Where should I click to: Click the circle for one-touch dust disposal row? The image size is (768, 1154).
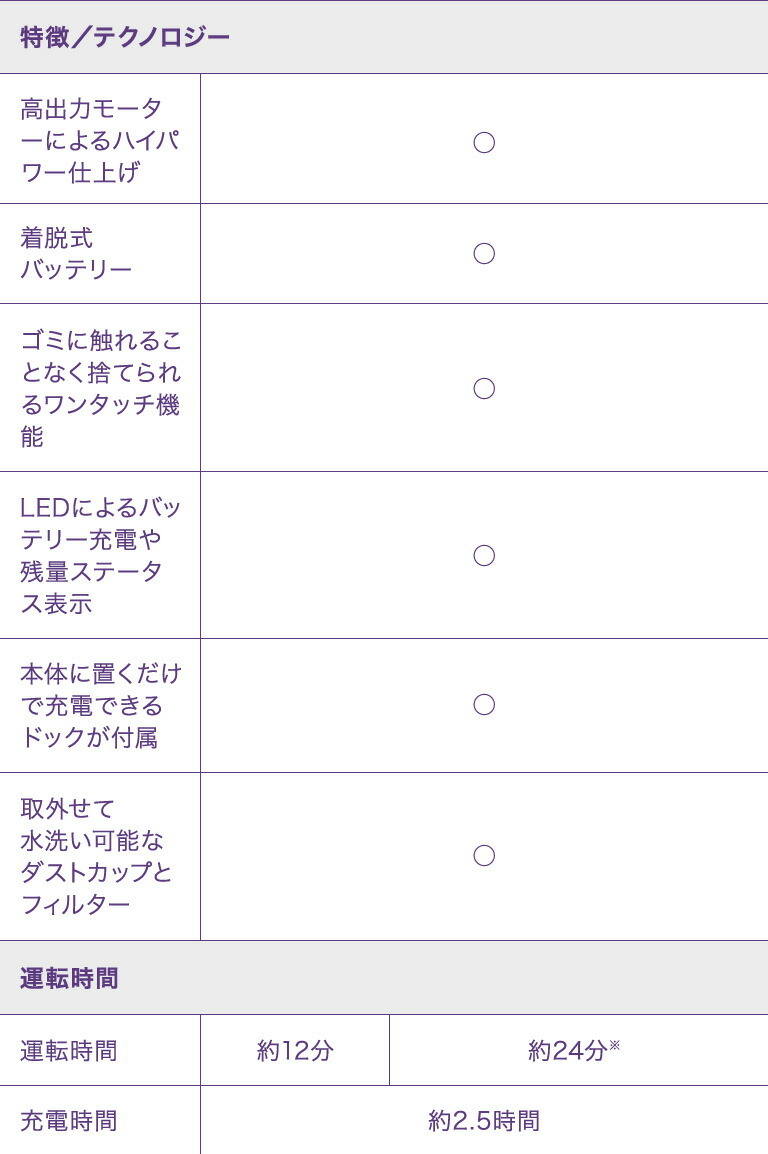click(x=484, y=389)
